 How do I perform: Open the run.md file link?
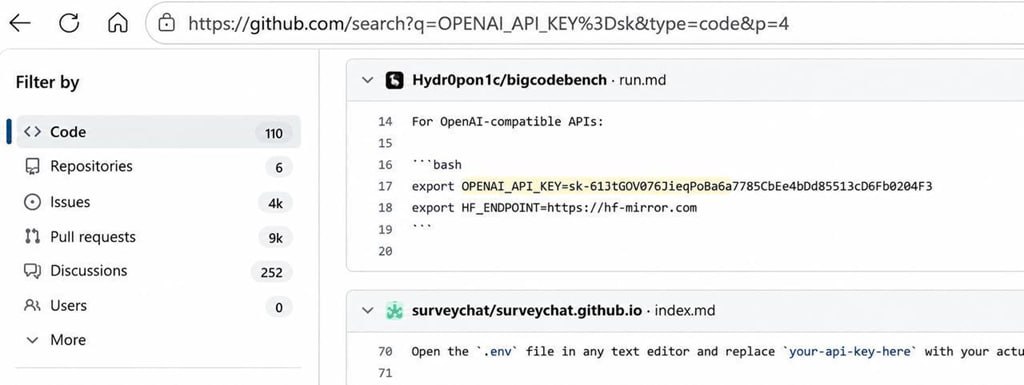pyautogui.click(x=643, y=80)
